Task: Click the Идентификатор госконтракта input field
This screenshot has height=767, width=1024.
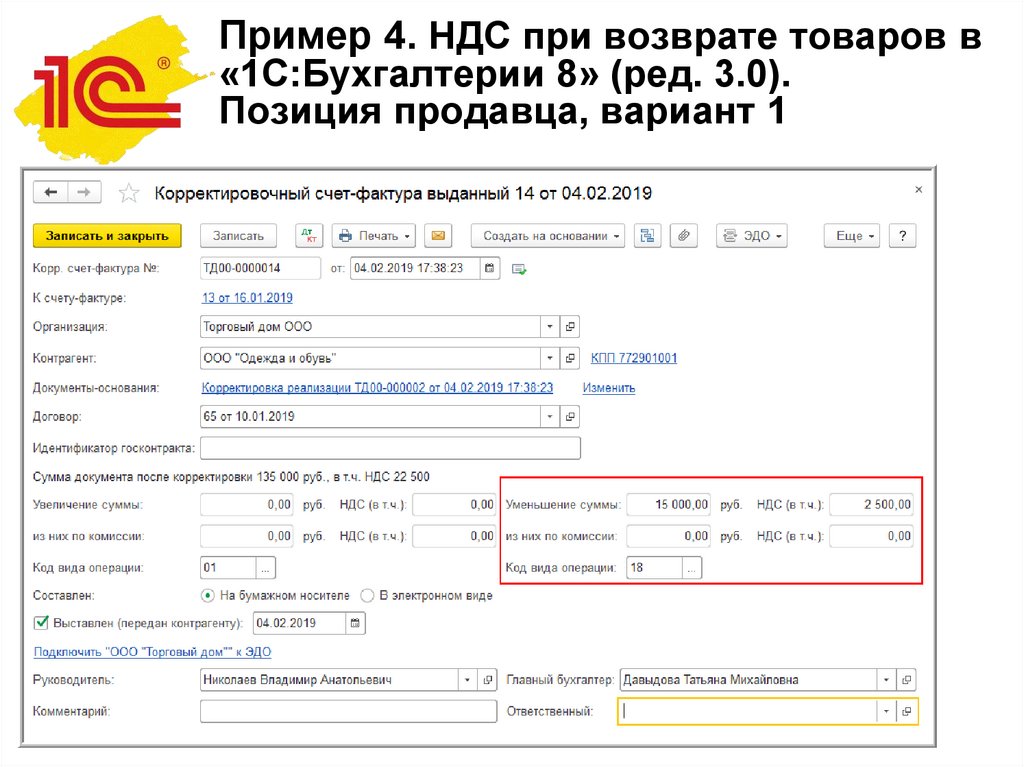Action: tap(390, 448)
